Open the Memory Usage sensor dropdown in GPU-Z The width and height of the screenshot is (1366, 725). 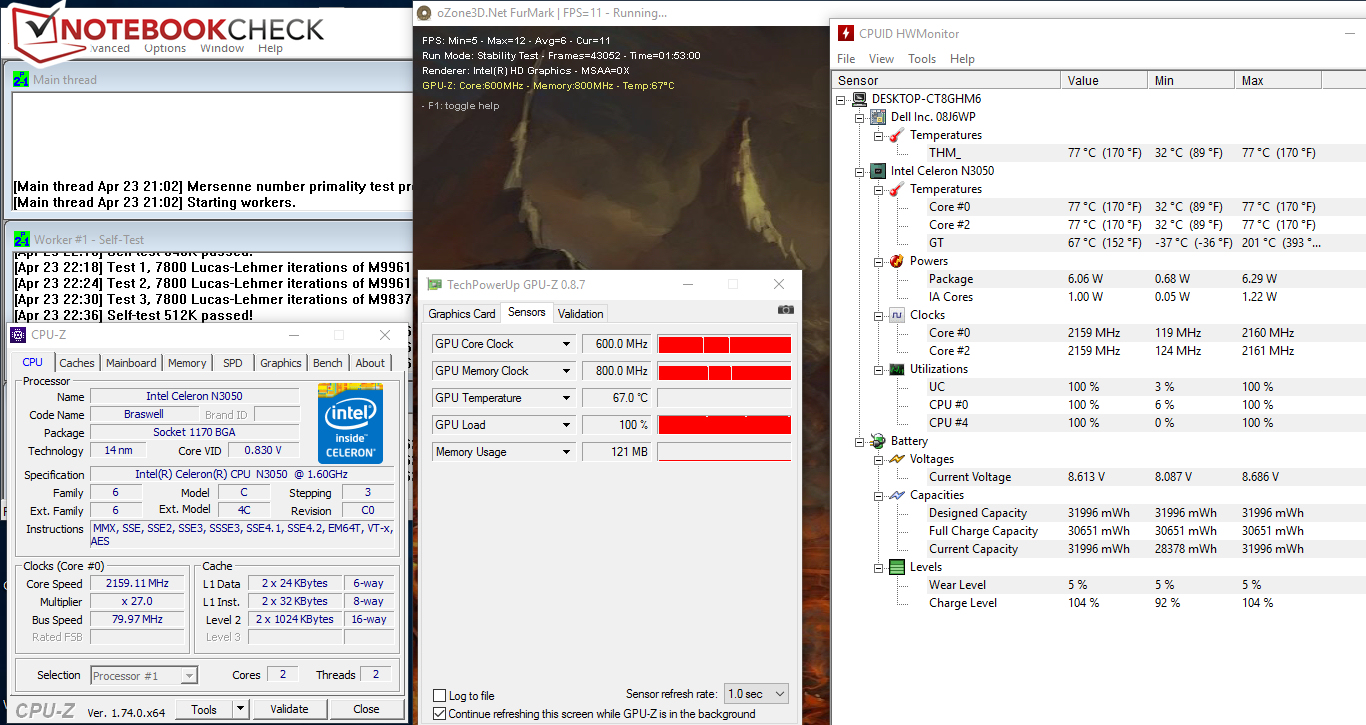point(566,452)
